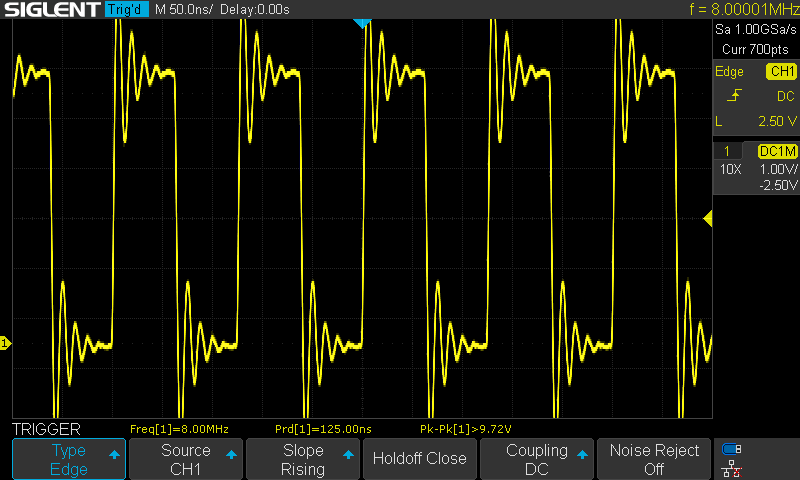Click the DC1M channel coupling badge
The image size is (800, 480).
[778, 151]
